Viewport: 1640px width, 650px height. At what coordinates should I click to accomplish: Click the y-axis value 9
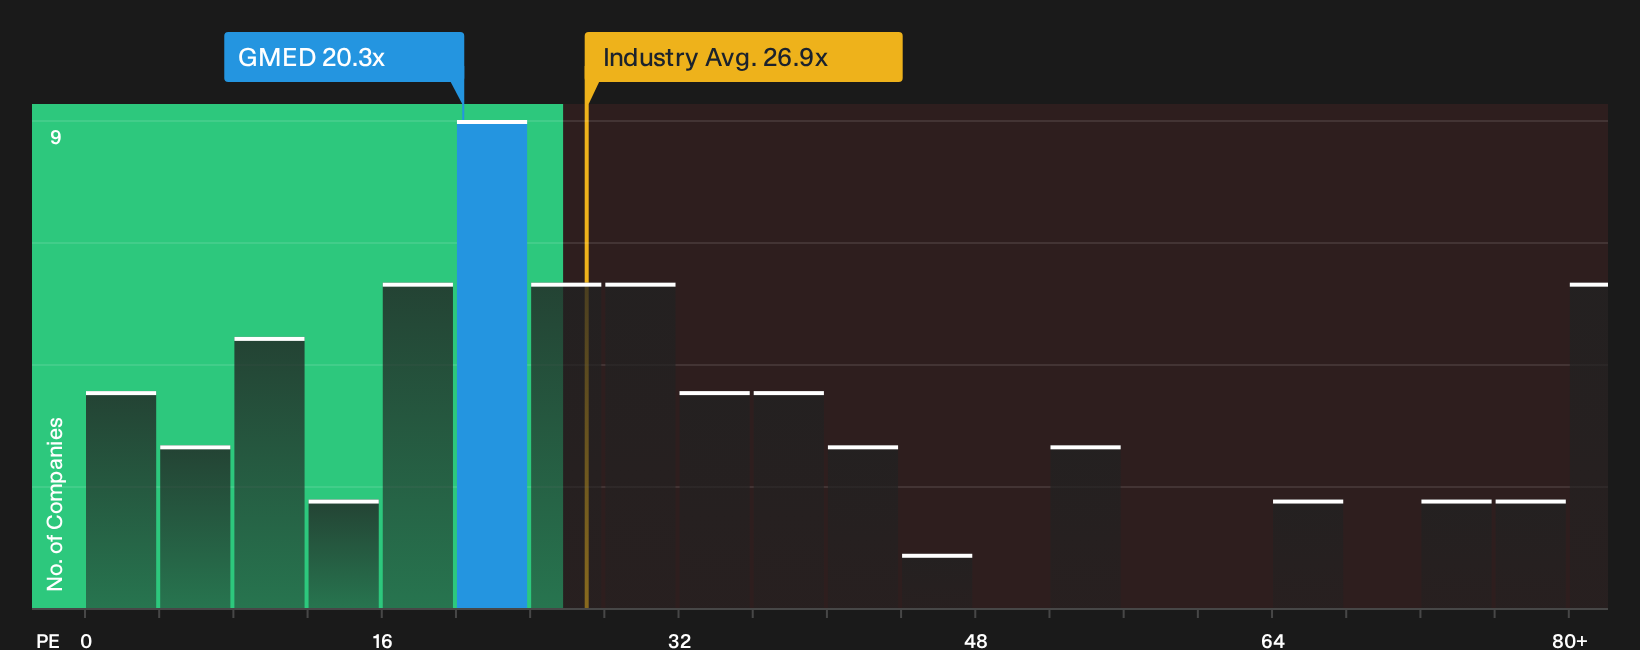[56, 137]
